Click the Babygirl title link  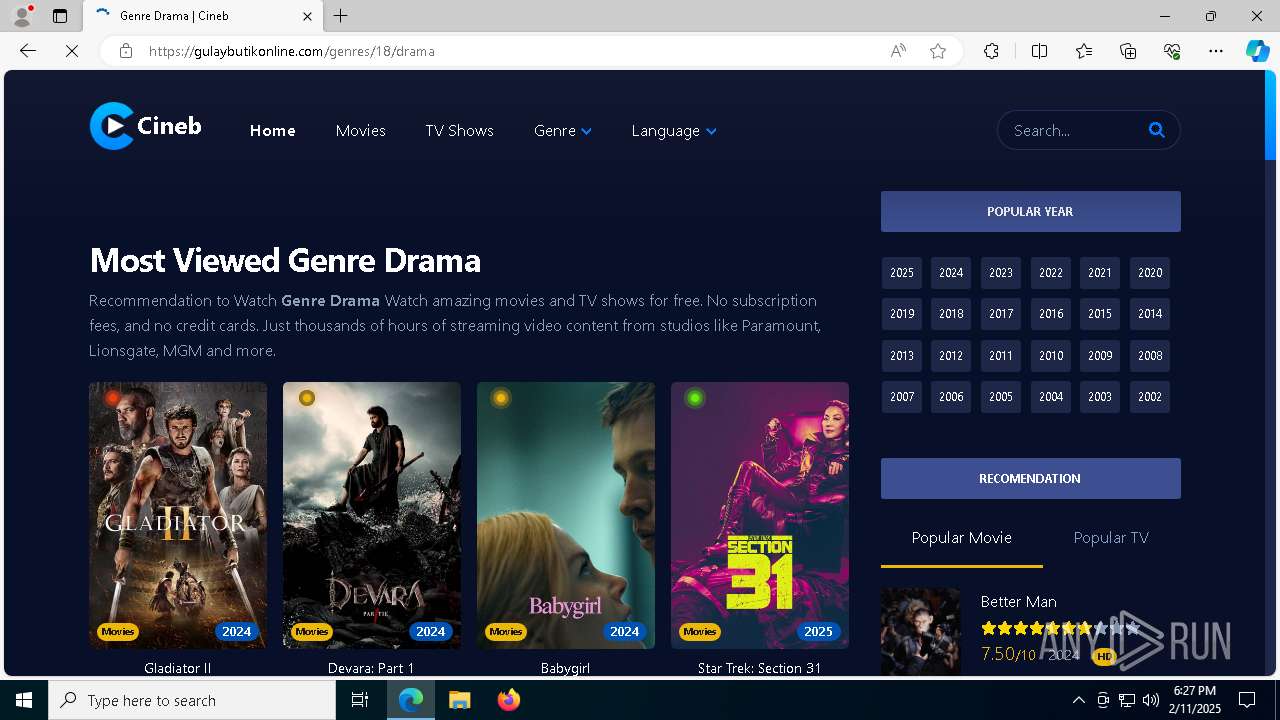point(565,668)
